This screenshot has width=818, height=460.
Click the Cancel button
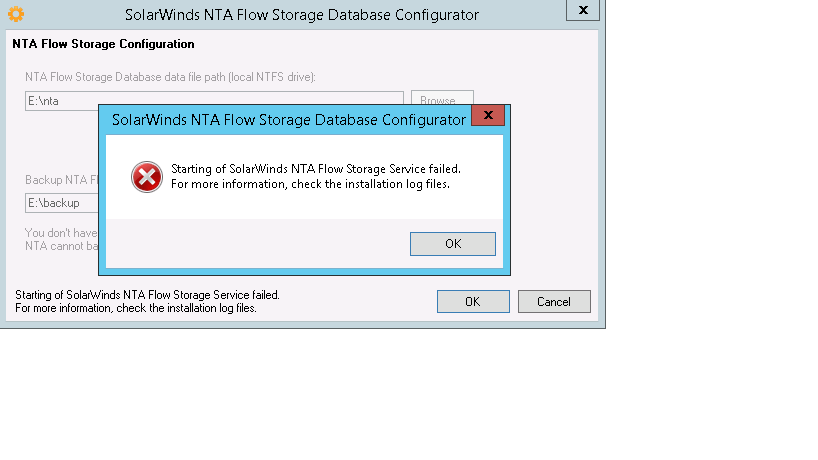point(553,301)
